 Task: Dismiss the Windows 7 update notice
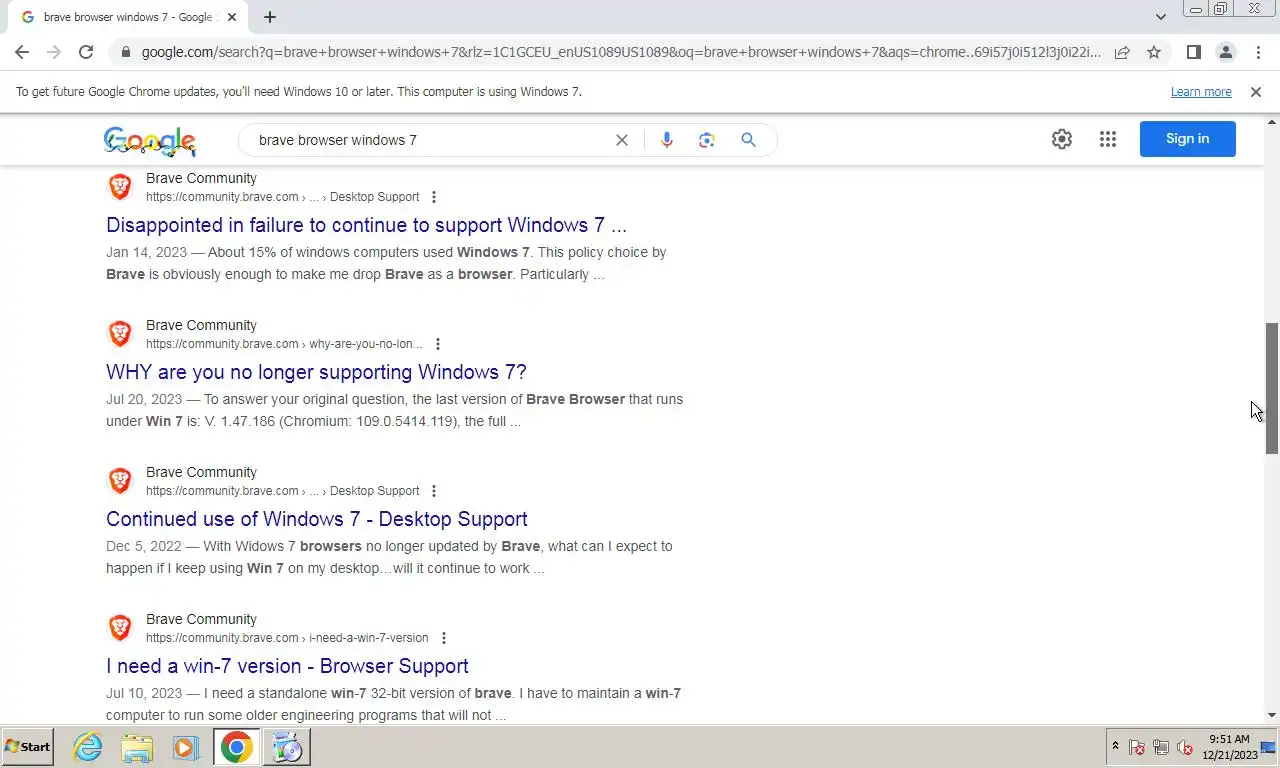coord(1256,92)
